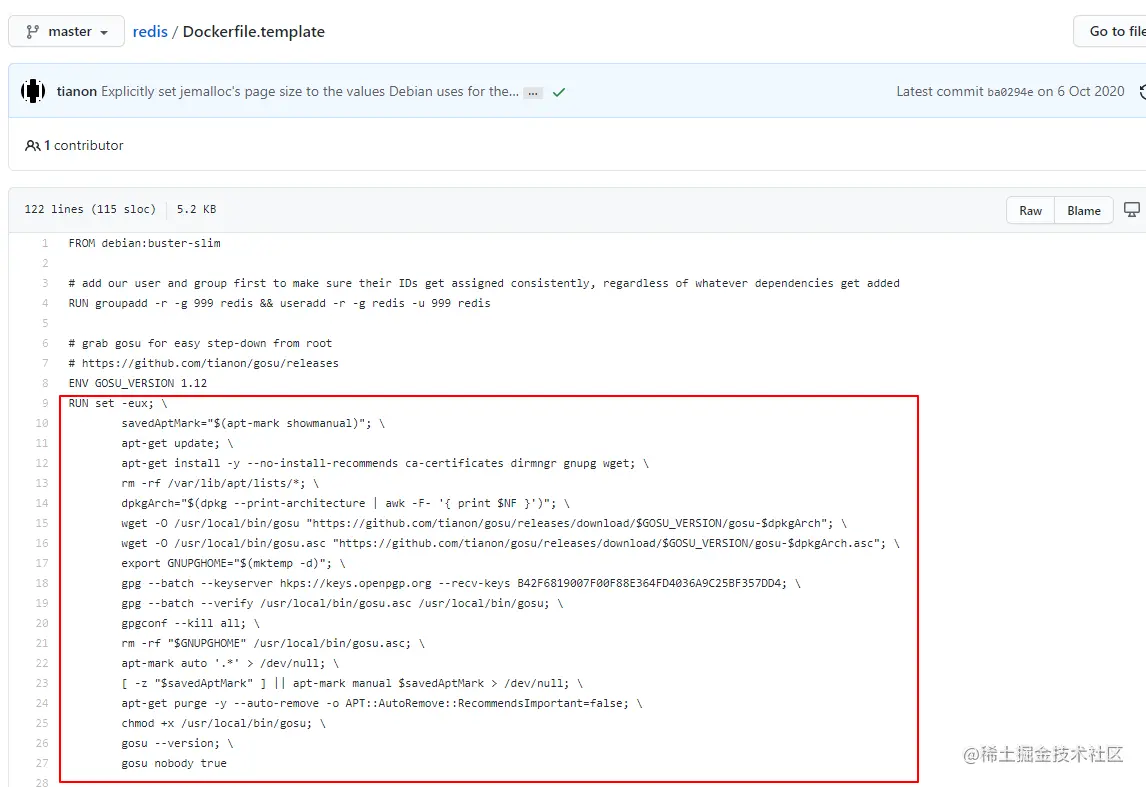Screen dimensions: 1146x787
Task: Open the redis repository link
Action: [150, 31]
